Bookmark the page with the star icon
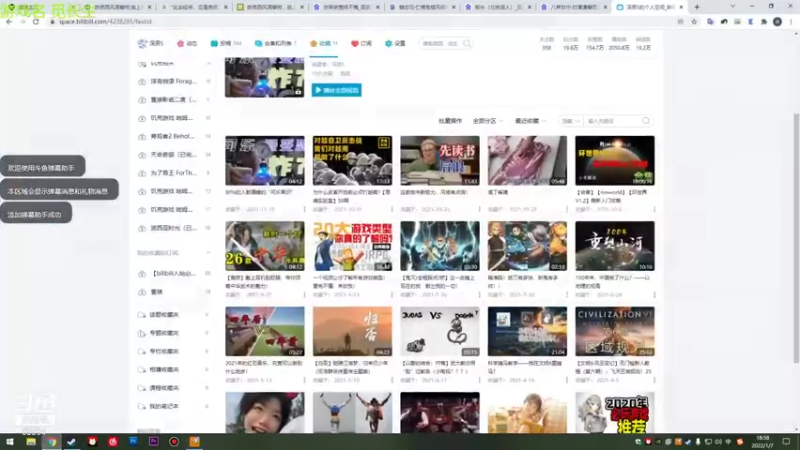The image size is (800, 450). (694, 22)
